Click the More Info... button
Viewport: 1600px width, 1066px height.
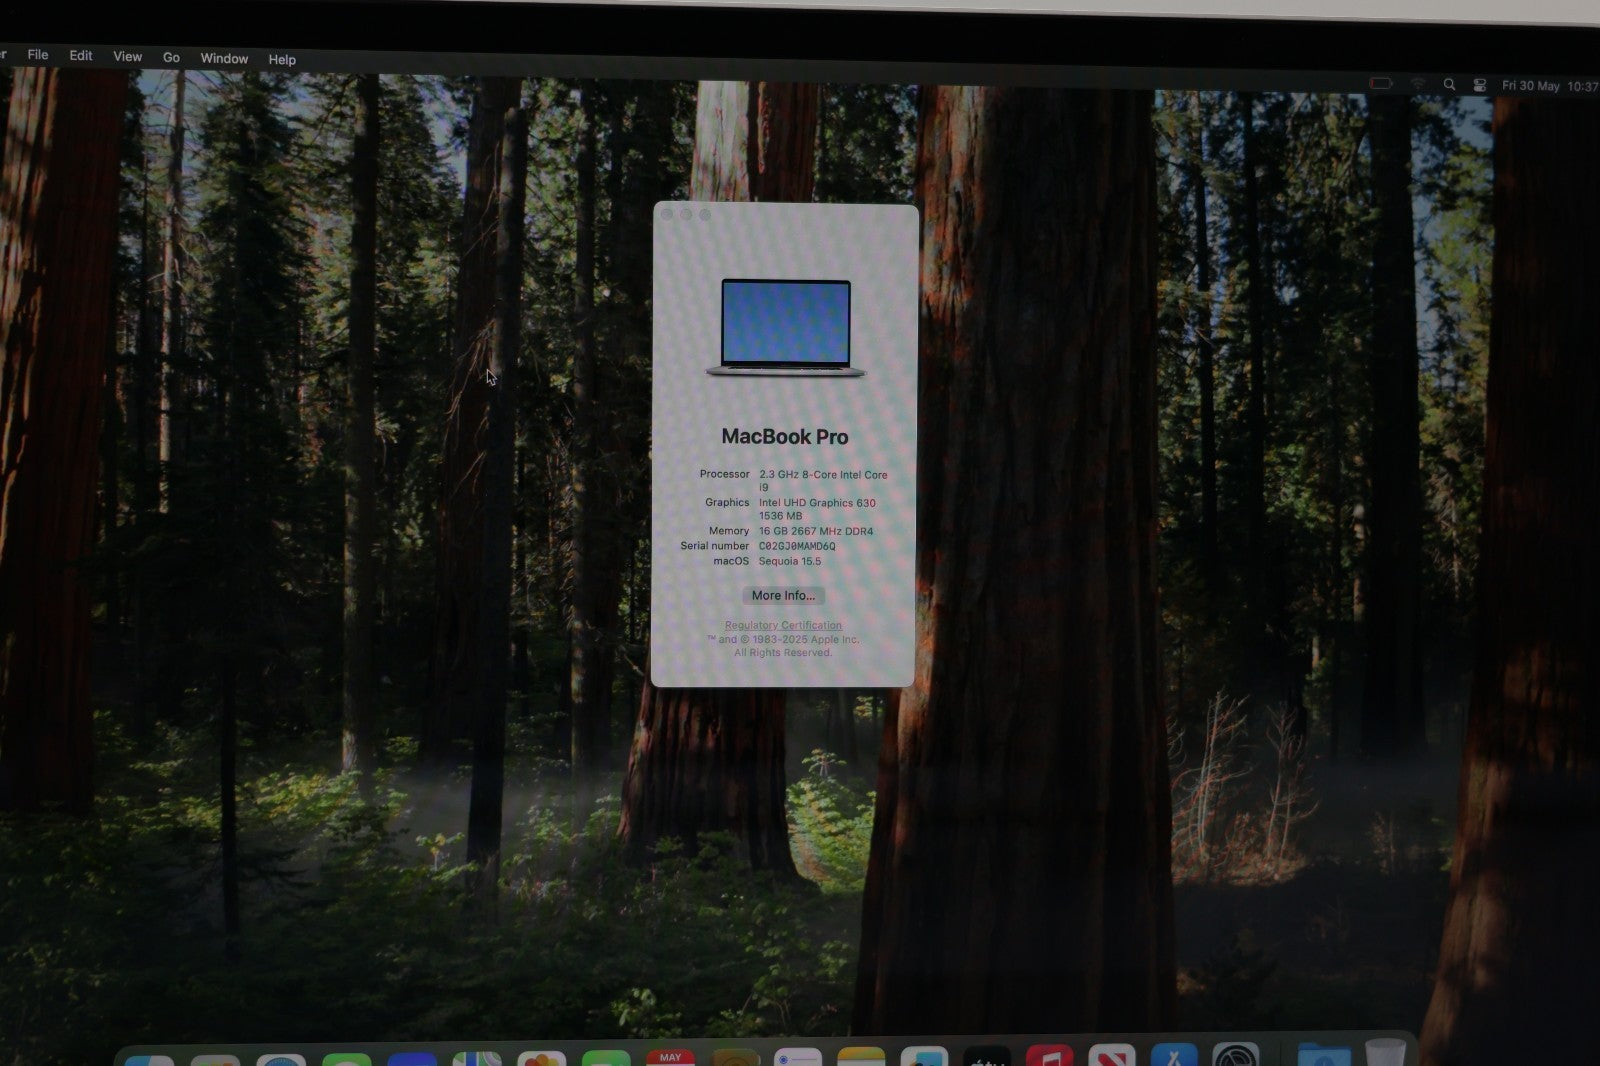click(783, 595)
